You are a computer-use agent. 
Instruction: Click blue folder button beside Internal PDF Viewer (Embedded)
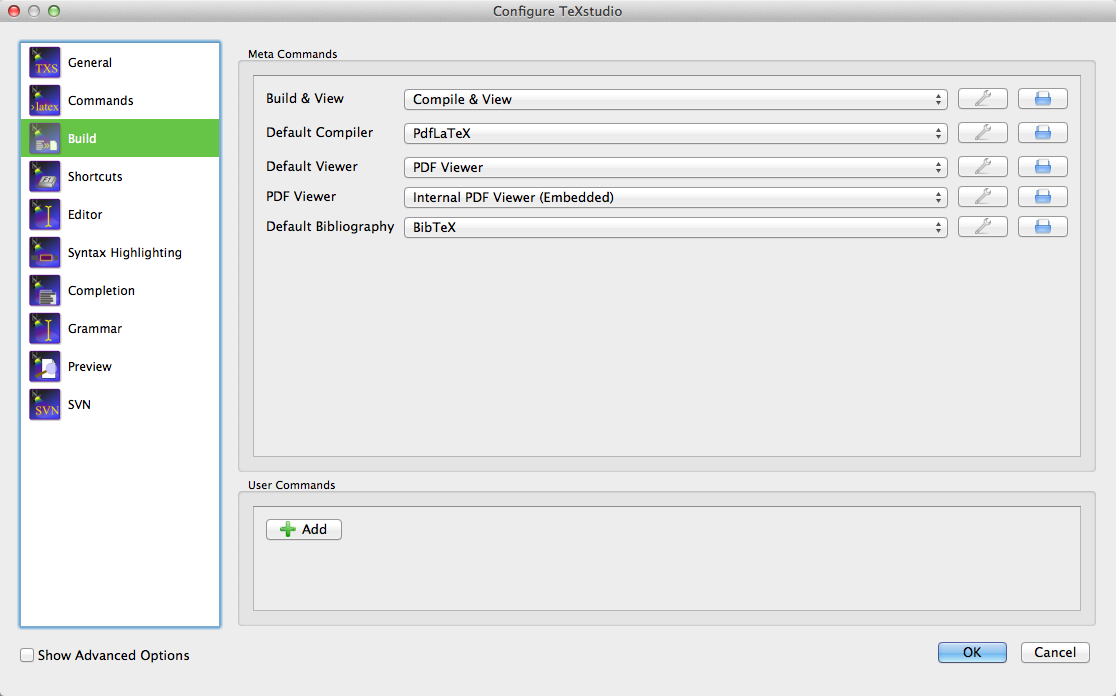coord(1043,197)
